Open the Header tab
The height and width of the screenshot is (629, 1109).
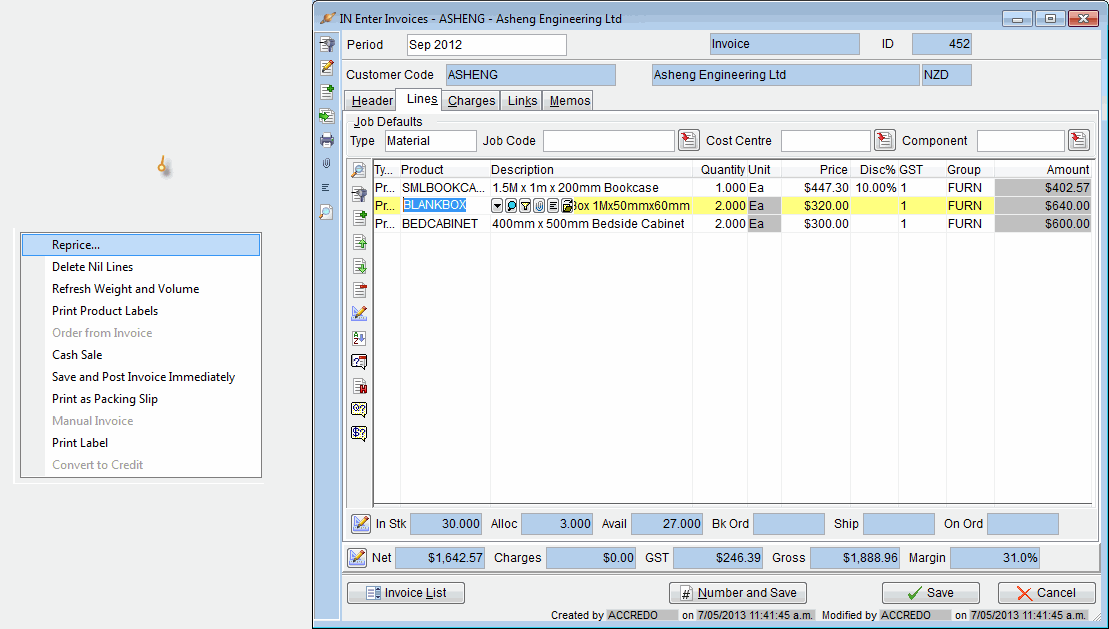pos(371,101)
